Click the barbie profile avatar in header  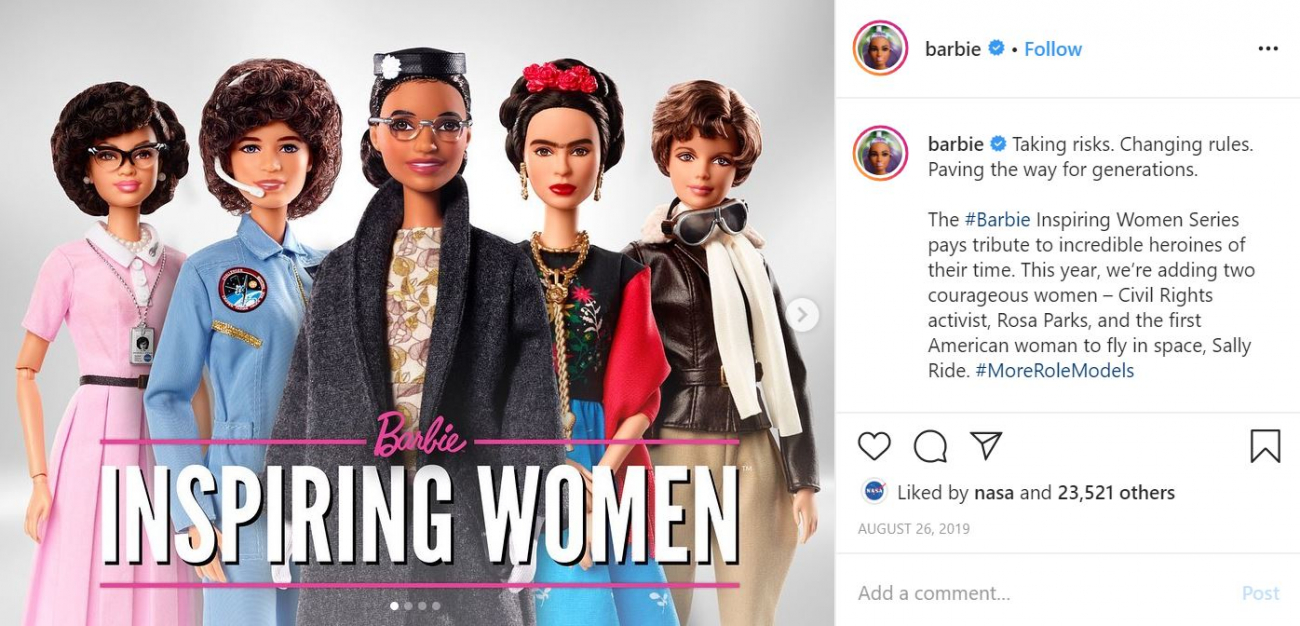pyautogui.click(x=880, y=48)
